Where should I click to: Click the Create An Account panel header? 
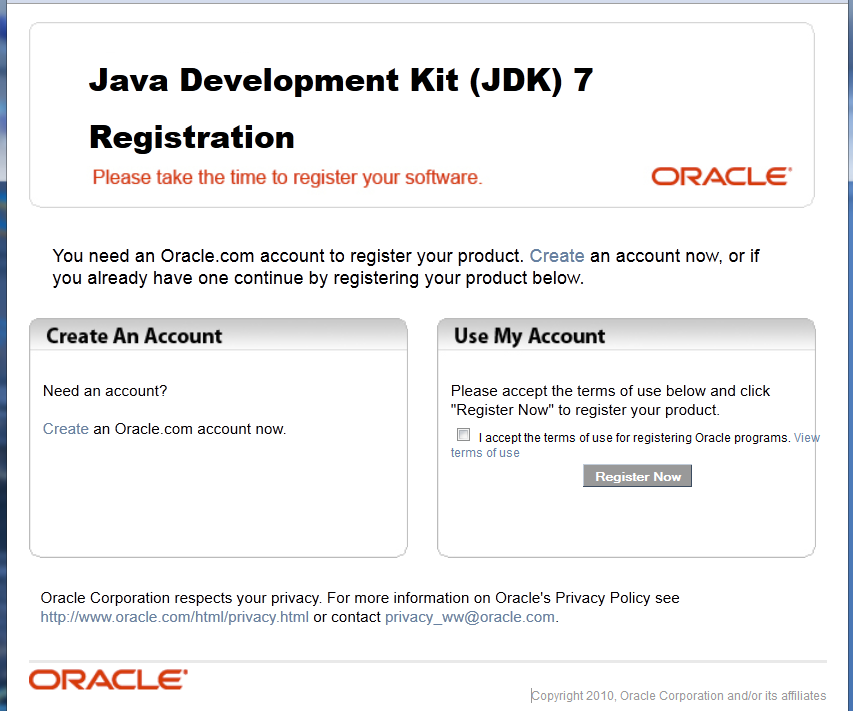point(135,335)
